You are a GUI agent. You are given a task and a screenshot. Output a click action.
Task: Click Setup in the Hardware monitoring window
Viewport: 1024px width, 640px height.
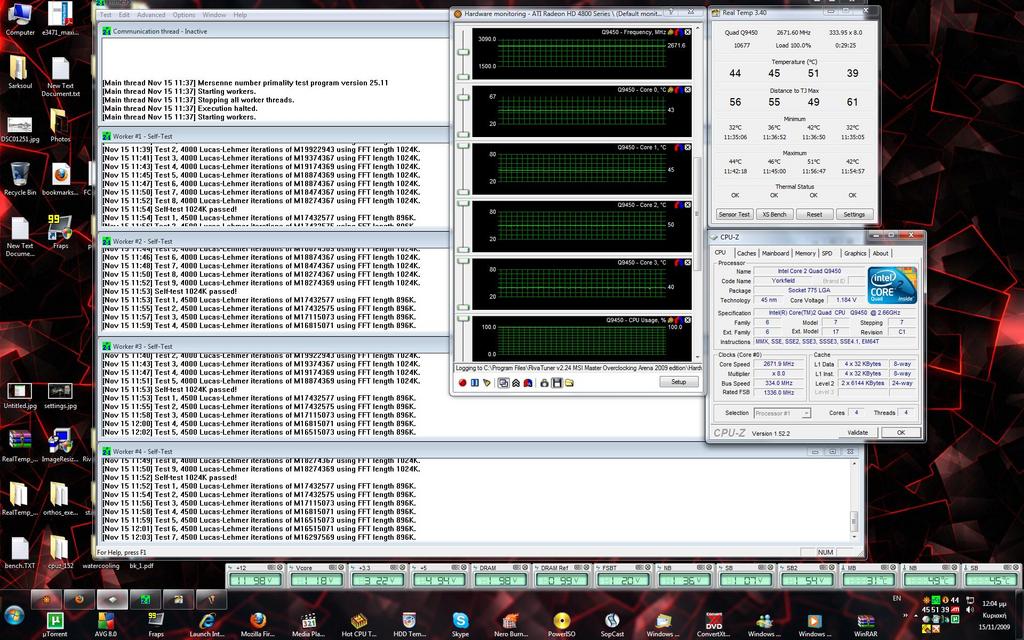click(x=679, y=382)
